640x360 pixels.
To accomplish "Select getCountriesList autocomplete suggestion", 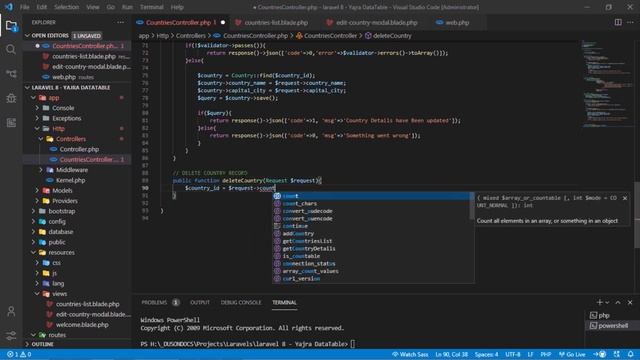I will 371,241.
